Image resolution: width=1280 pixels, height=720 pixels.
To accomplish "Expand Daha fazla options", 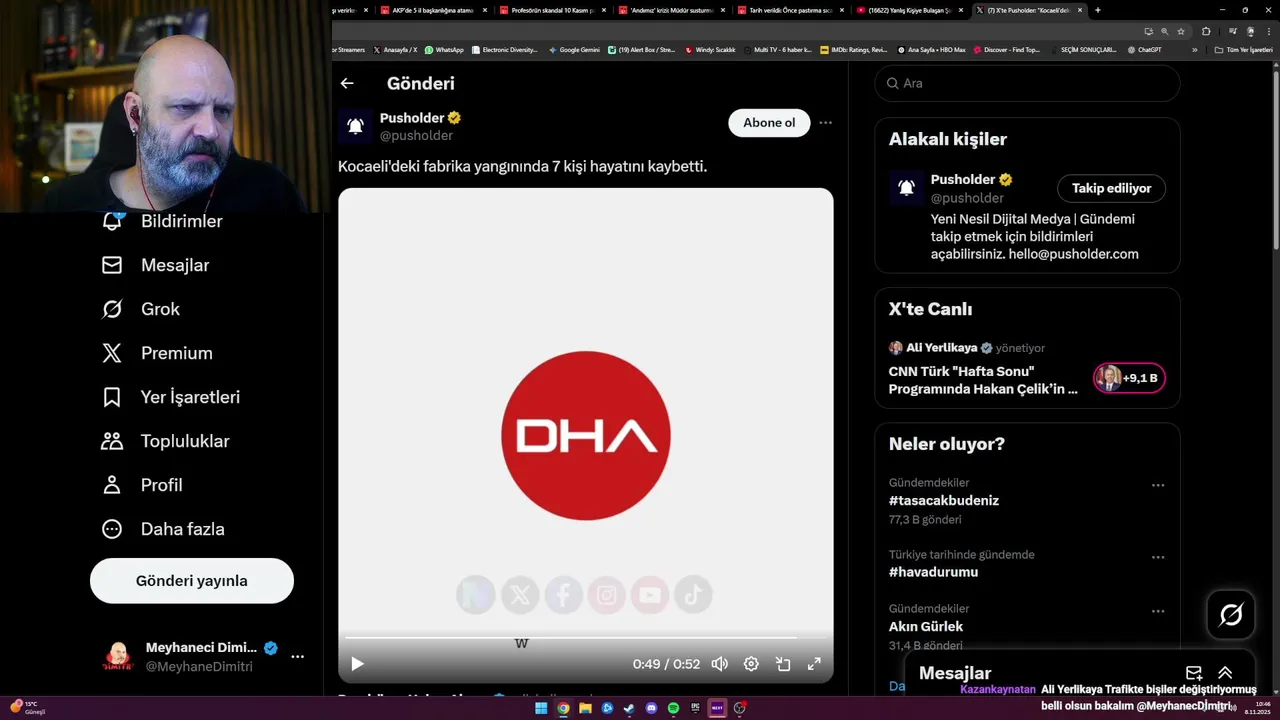I will coord(163,529).
